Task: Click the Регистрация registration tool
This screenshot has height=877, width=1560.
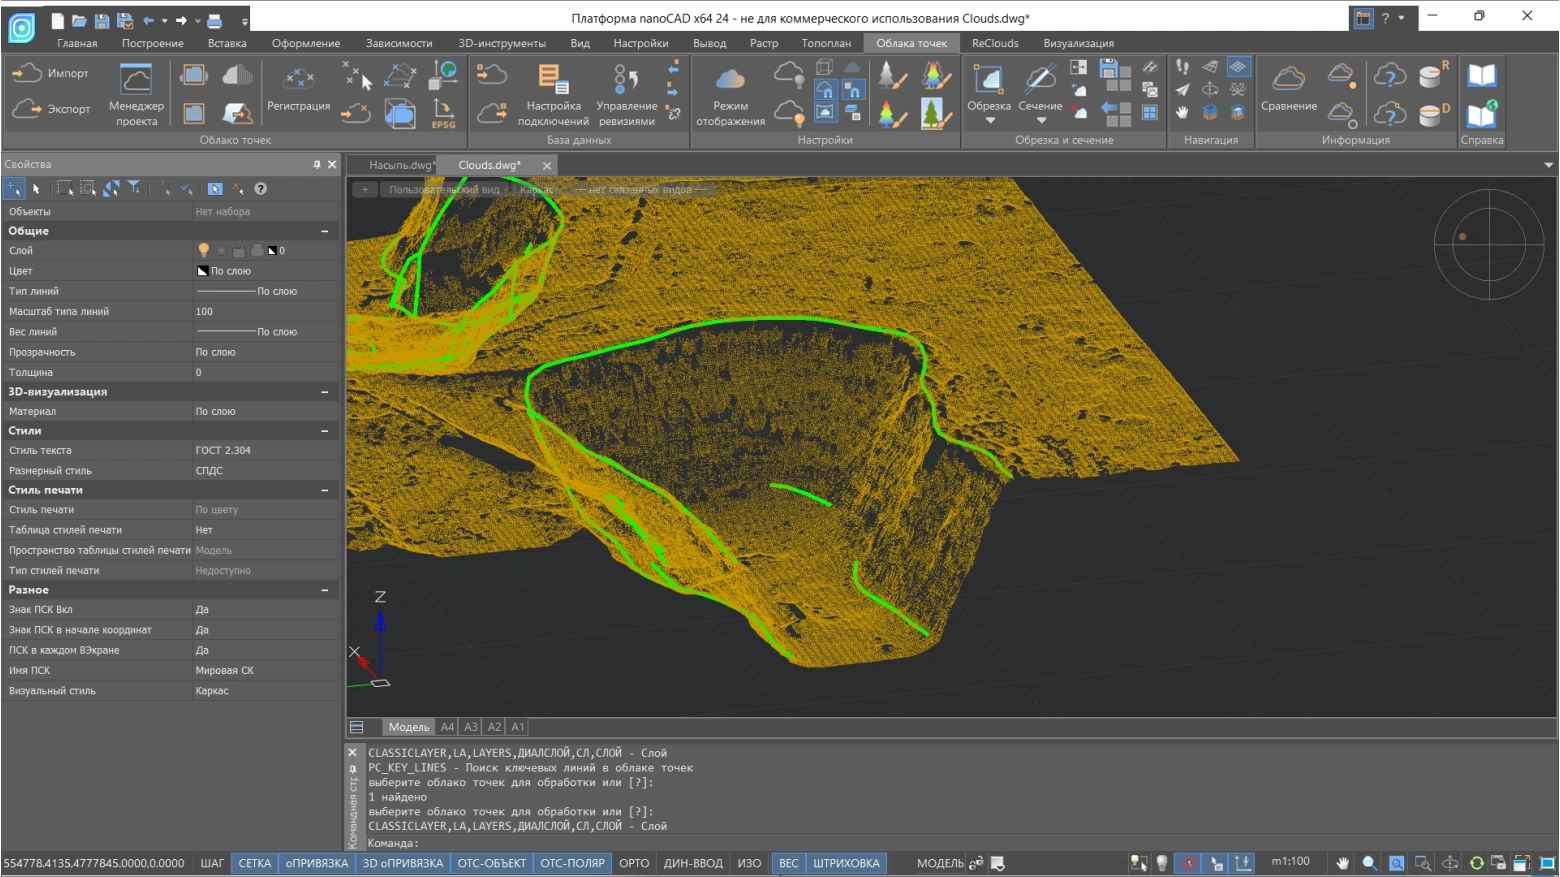Action: coord(298,90)
